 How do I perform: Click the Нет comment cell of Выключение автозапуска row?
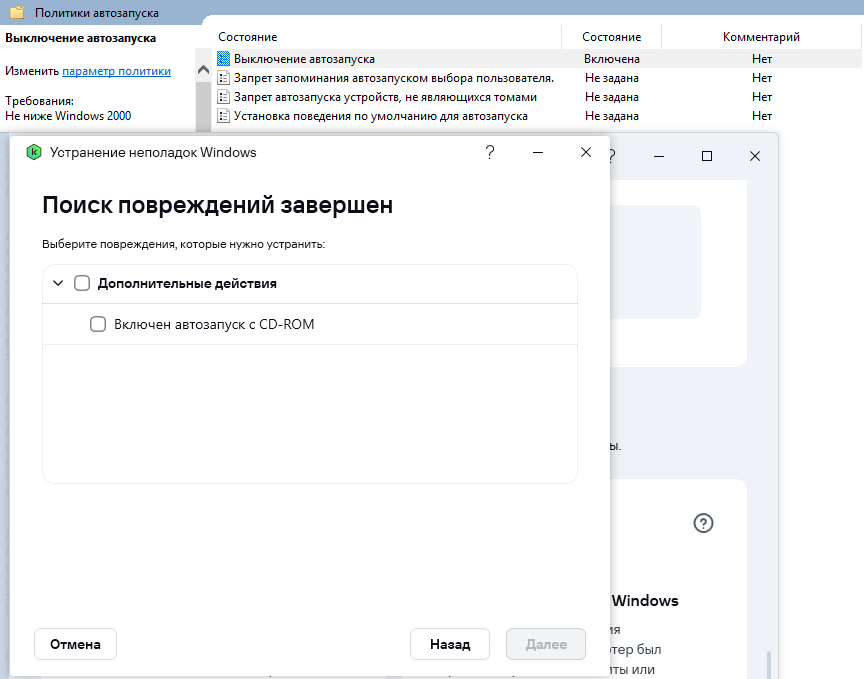coord(762,58)
